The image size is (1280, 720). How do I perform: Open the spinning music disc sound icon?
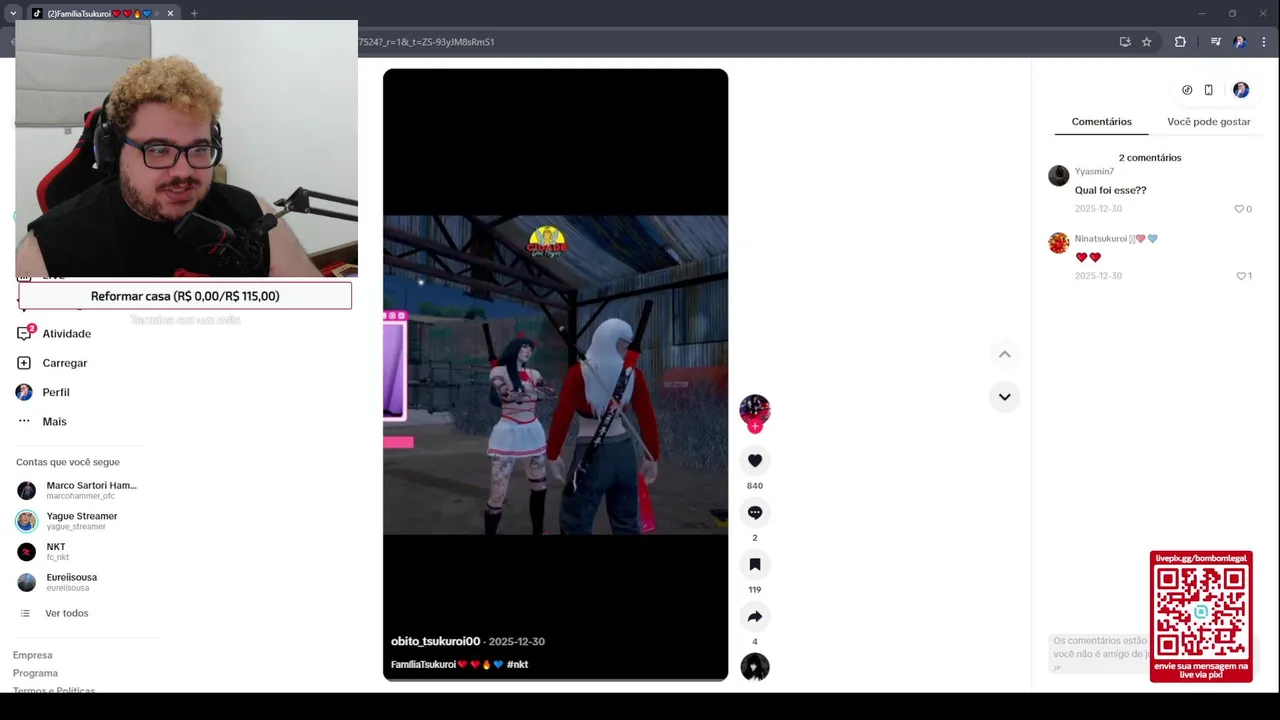click(x=755, y=667)
